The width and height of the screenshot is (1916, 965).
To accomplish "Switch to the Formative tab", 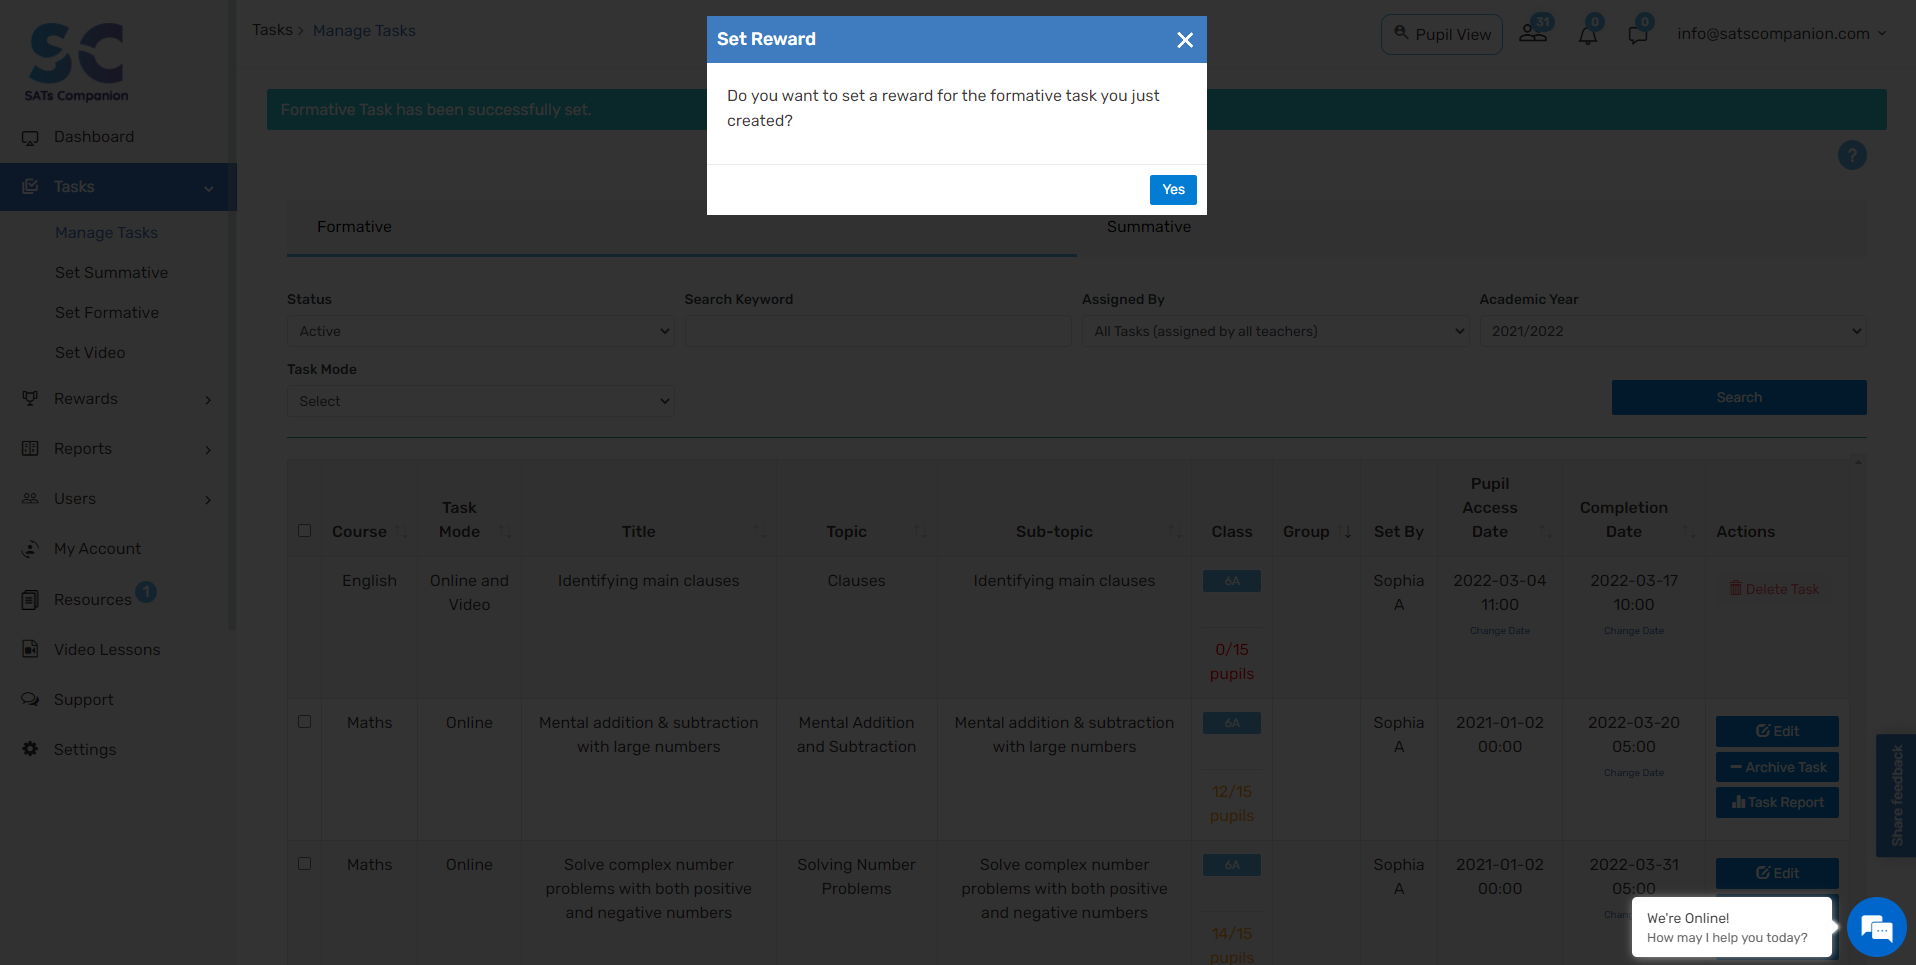I will coord(682,227).
